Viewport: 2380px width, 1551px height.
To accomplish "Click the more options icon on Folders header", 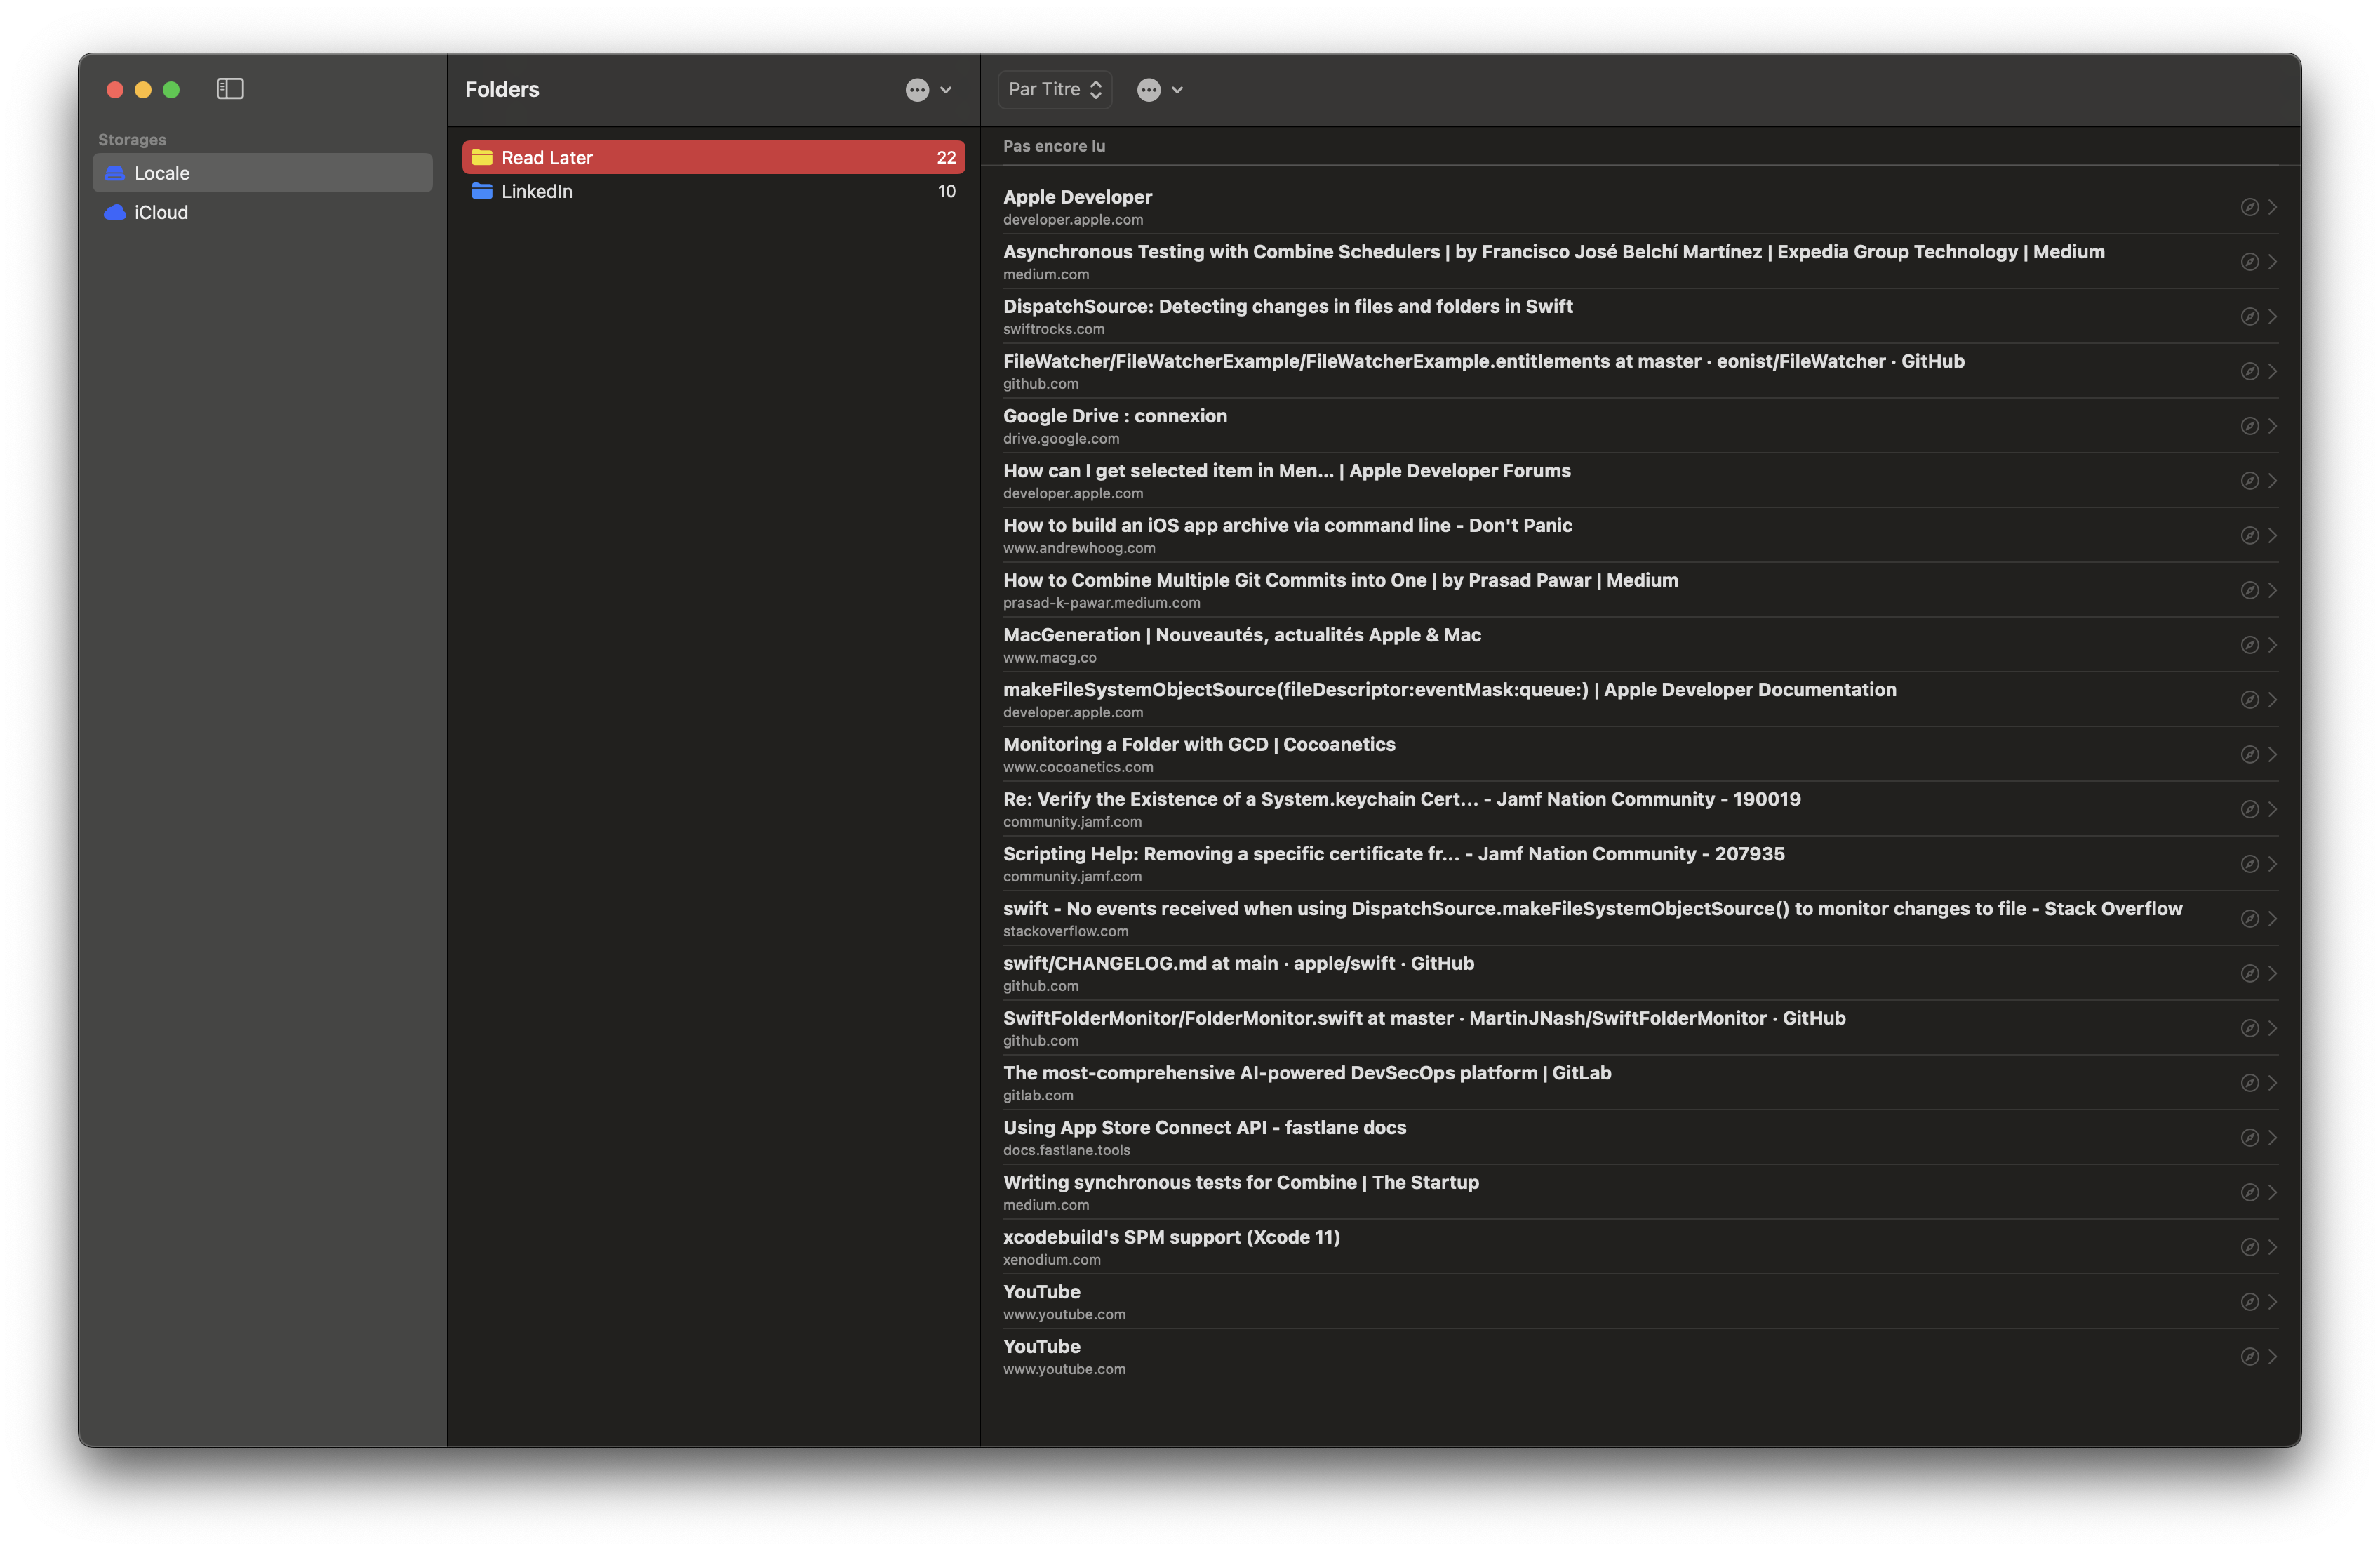I will point(916,88).
